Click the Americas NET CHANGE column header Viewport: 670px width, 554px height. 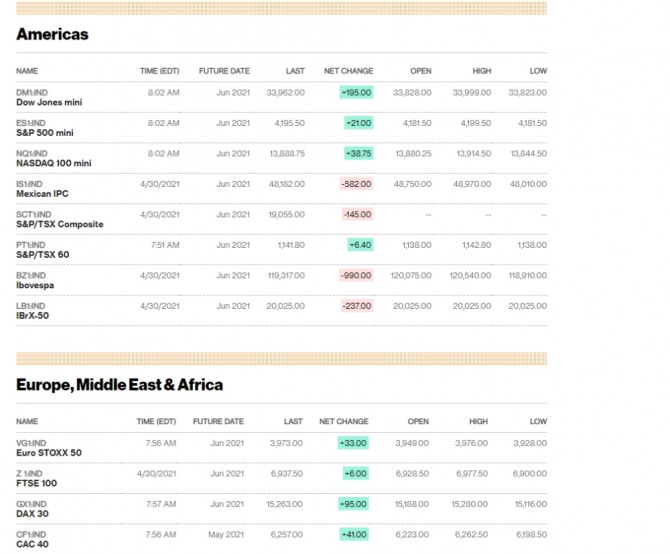pyautogui.click(x=348, y=71)
